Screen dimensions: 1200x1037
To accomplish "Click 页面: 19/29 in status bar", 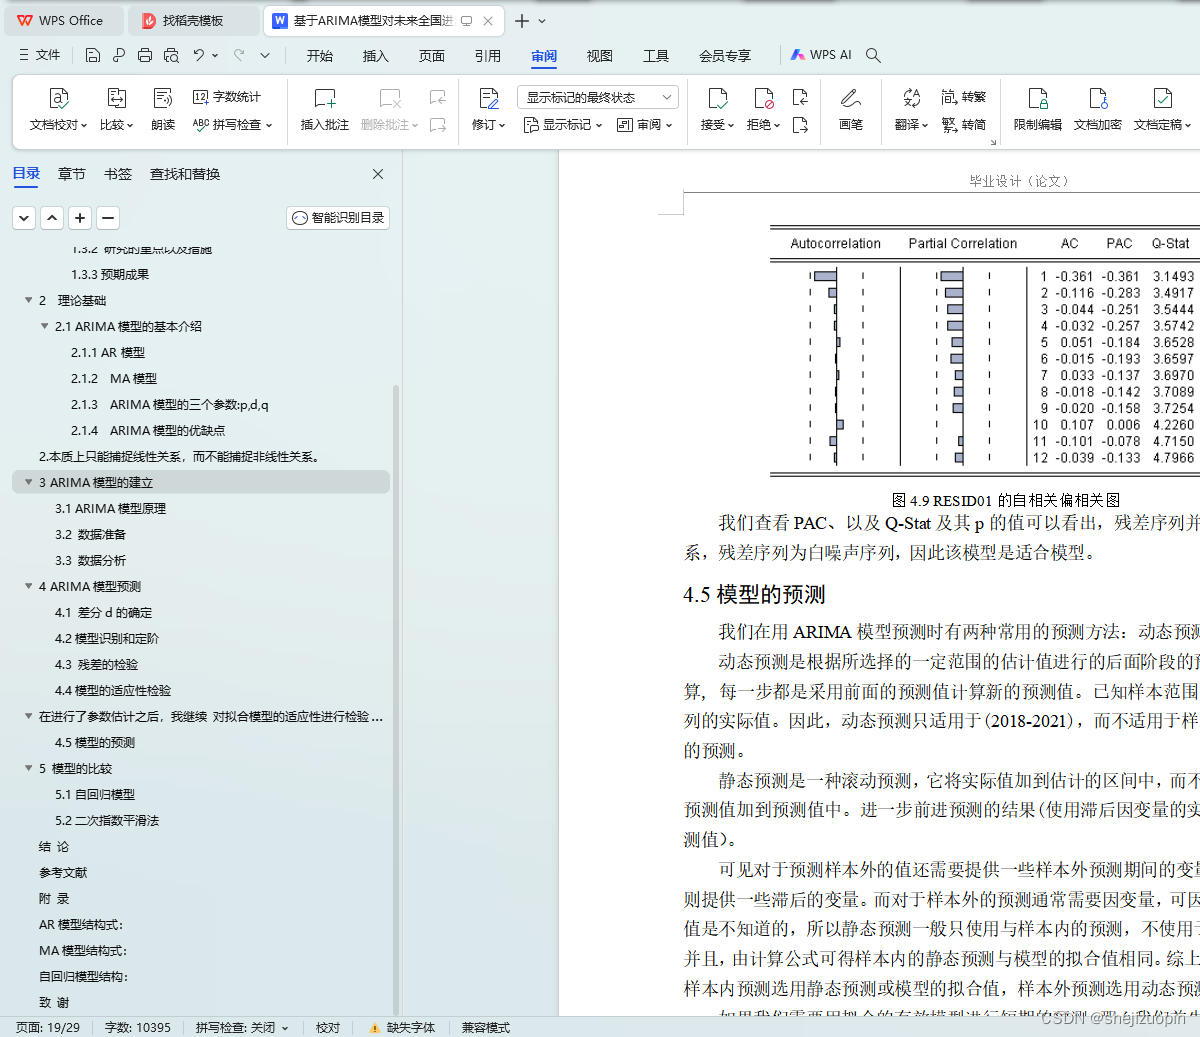I will pyautogui.click(x=48, y=1027).
